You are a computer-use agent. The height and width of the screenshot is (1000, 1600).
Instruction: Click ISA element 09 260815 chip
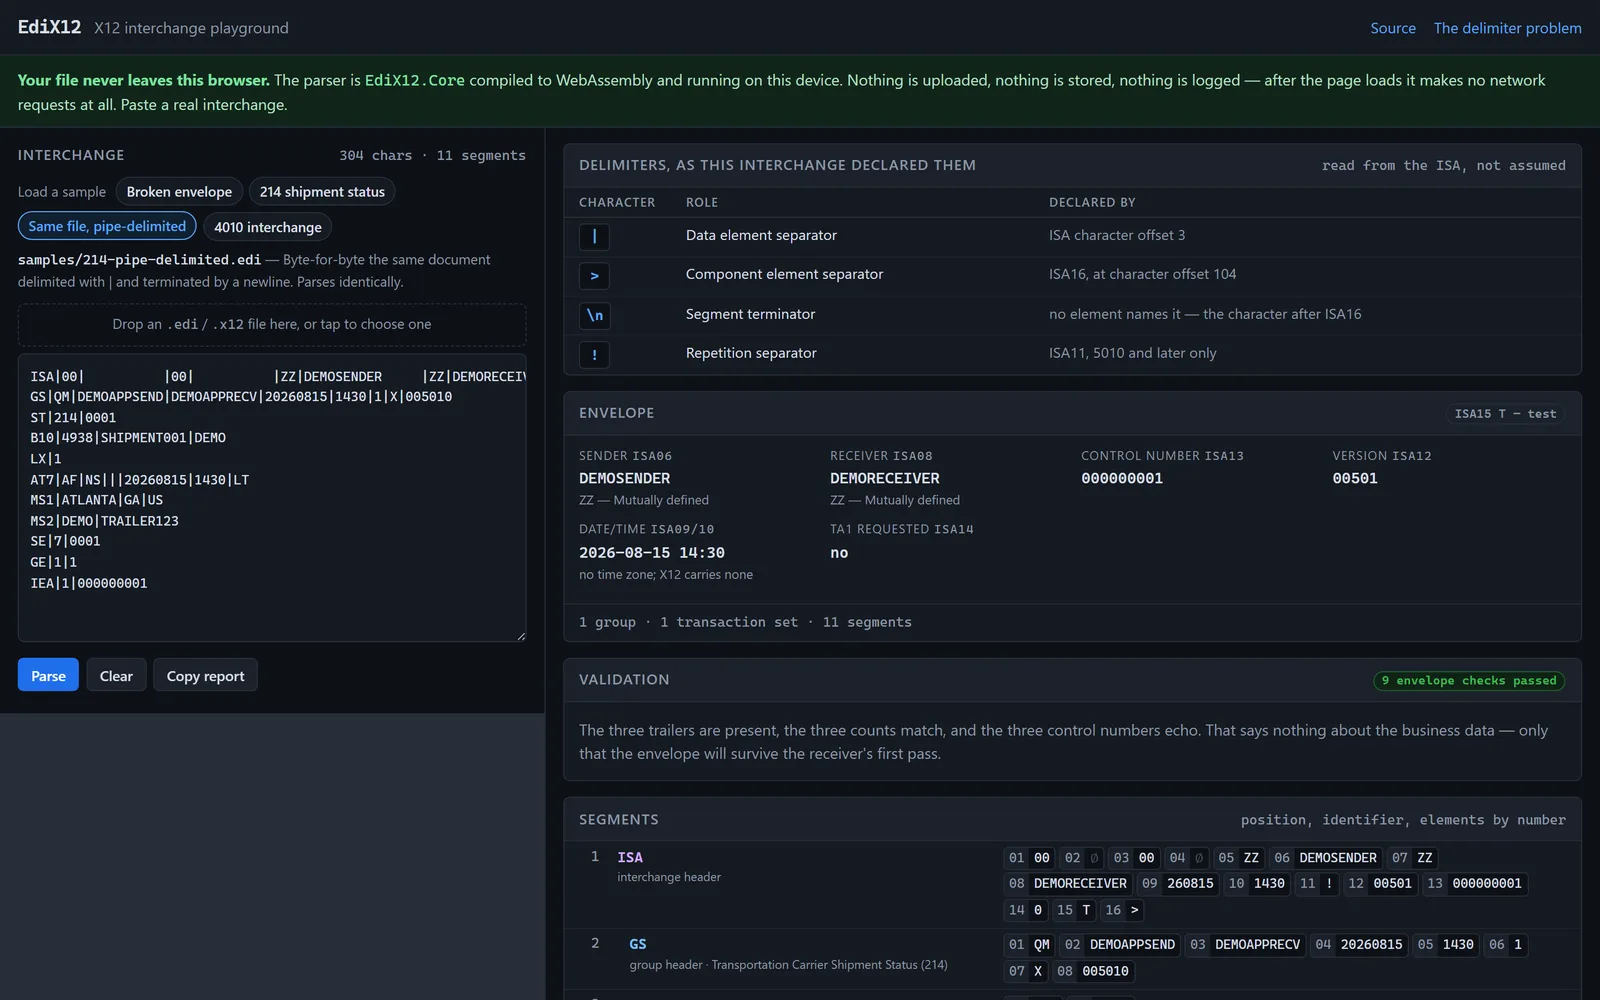[x=1178, y=883]
